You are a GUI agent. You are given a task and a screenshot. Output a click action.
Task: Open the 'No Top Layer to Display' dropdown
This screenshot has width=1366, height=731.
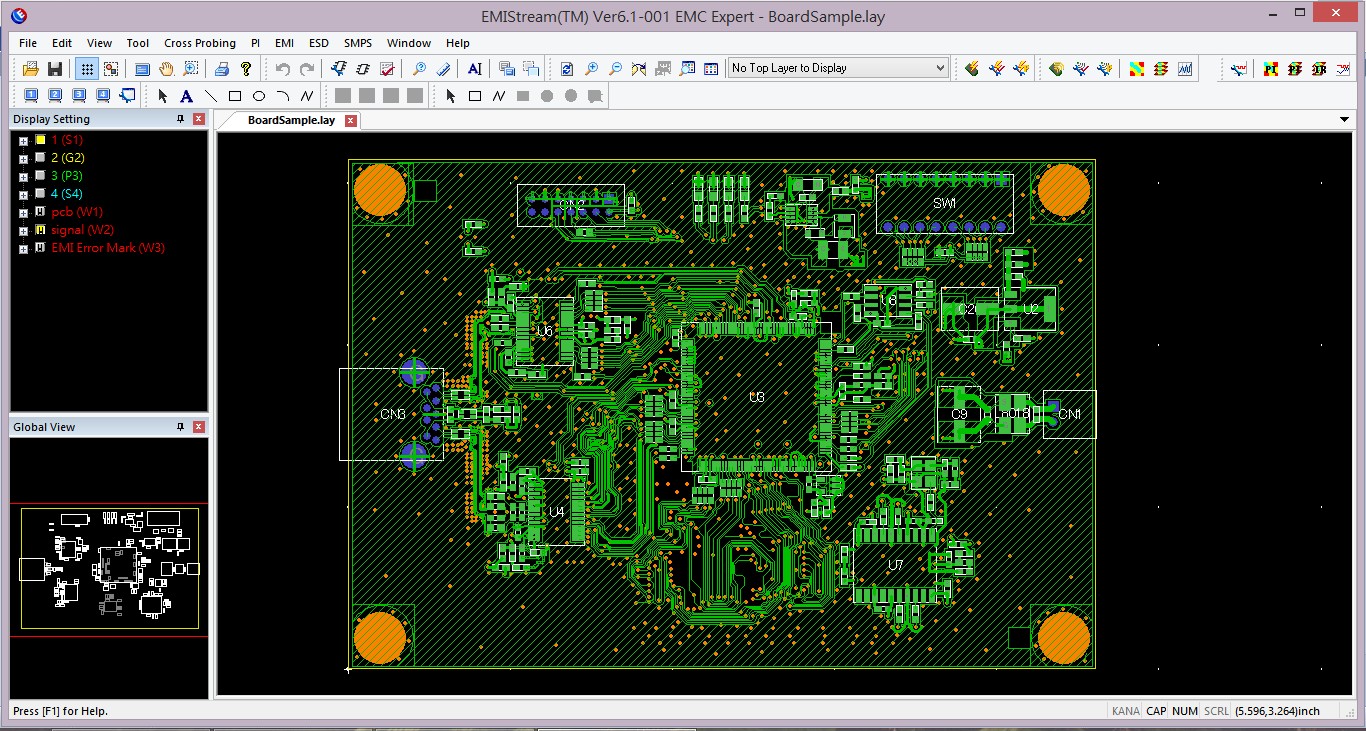[939, 68]
